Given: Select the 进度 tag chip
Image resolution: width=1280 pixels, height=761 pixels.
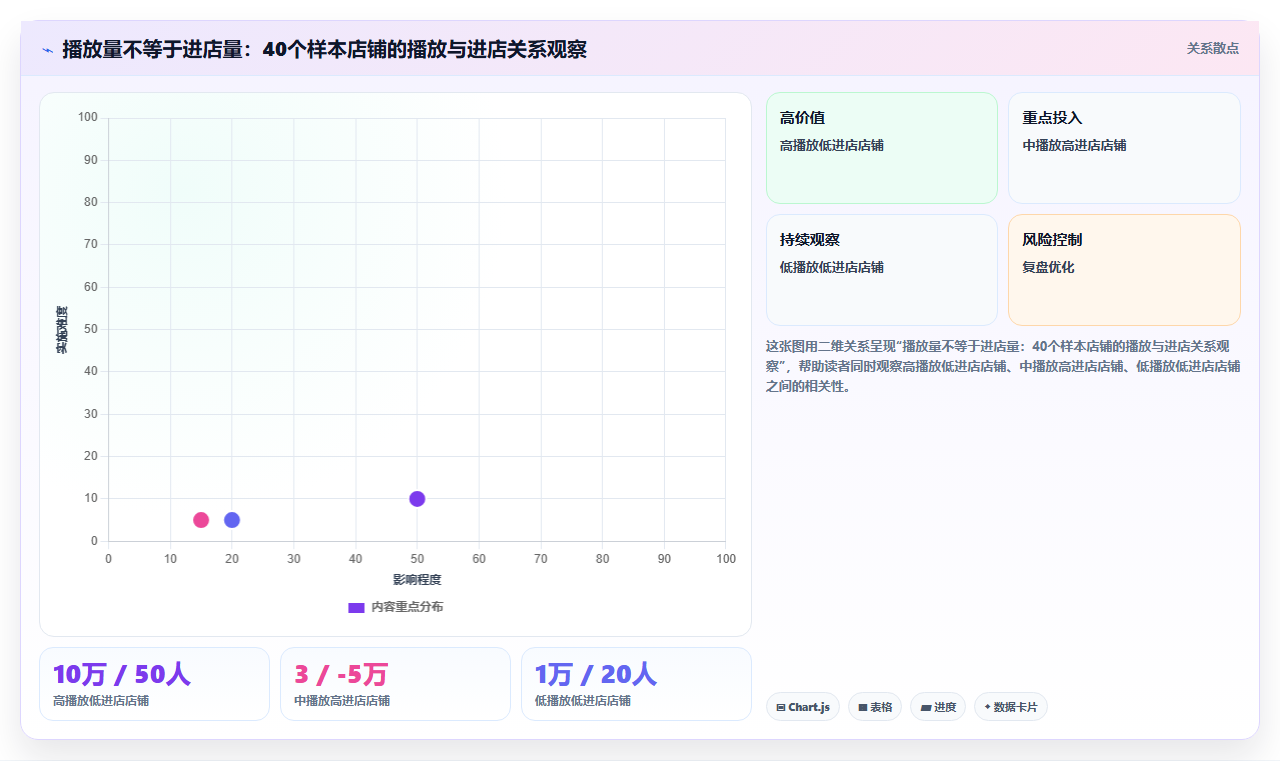Looking at the screenshot, I should [x=938, y=707].
